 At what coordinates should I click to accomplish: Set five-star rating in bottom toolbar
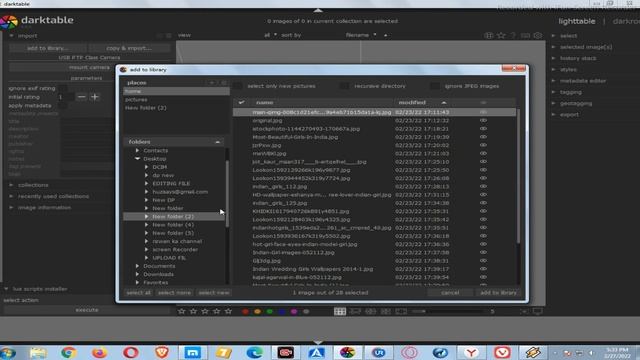point(228,311)
